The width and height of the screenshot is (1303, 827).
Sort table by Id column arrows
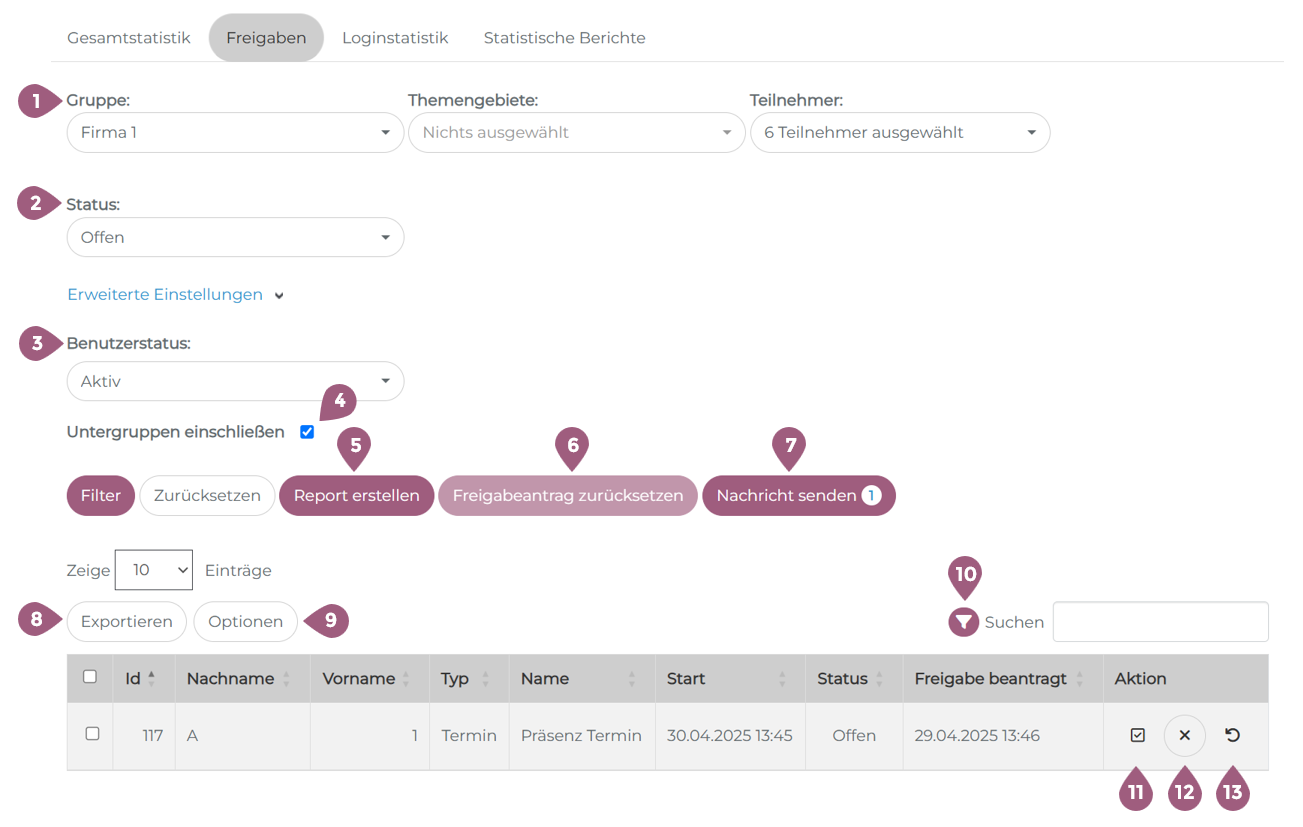point(152,678)
